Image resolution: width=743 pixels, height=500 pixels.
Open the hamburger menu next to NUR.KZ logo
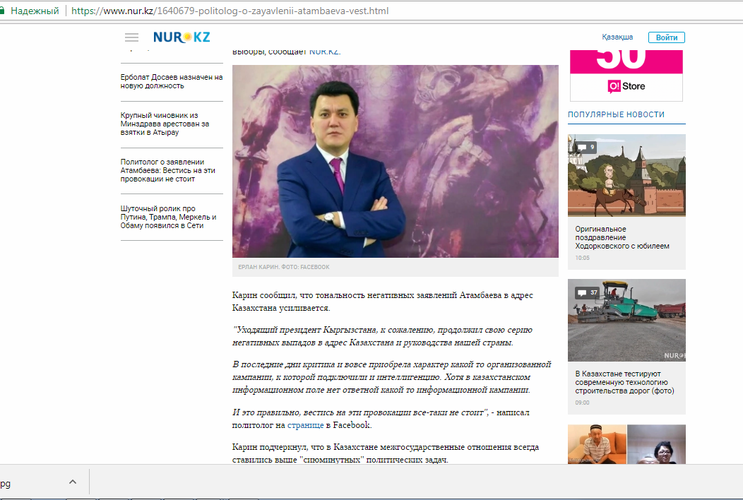[131, 37]
